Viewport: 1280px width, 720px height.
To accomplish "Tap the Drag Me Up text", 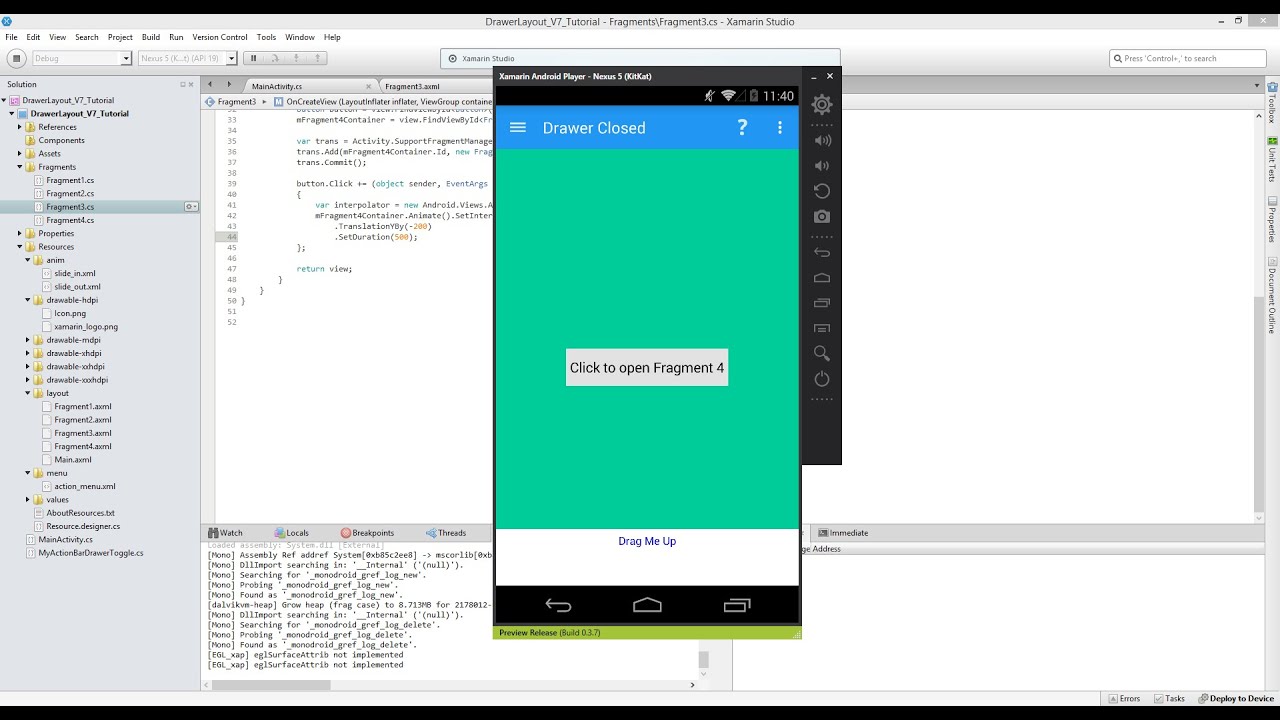I will 647,541.
